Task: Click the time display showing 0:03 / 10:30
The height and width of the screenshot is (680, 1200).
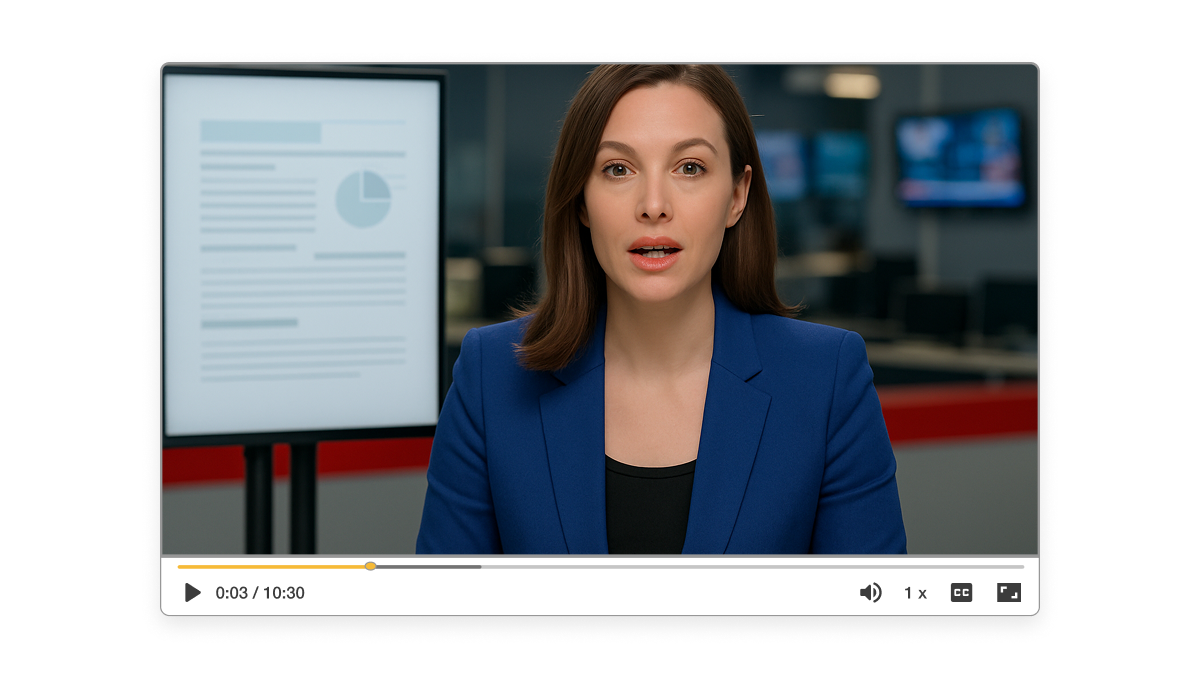Action: [x=262, y=592]
